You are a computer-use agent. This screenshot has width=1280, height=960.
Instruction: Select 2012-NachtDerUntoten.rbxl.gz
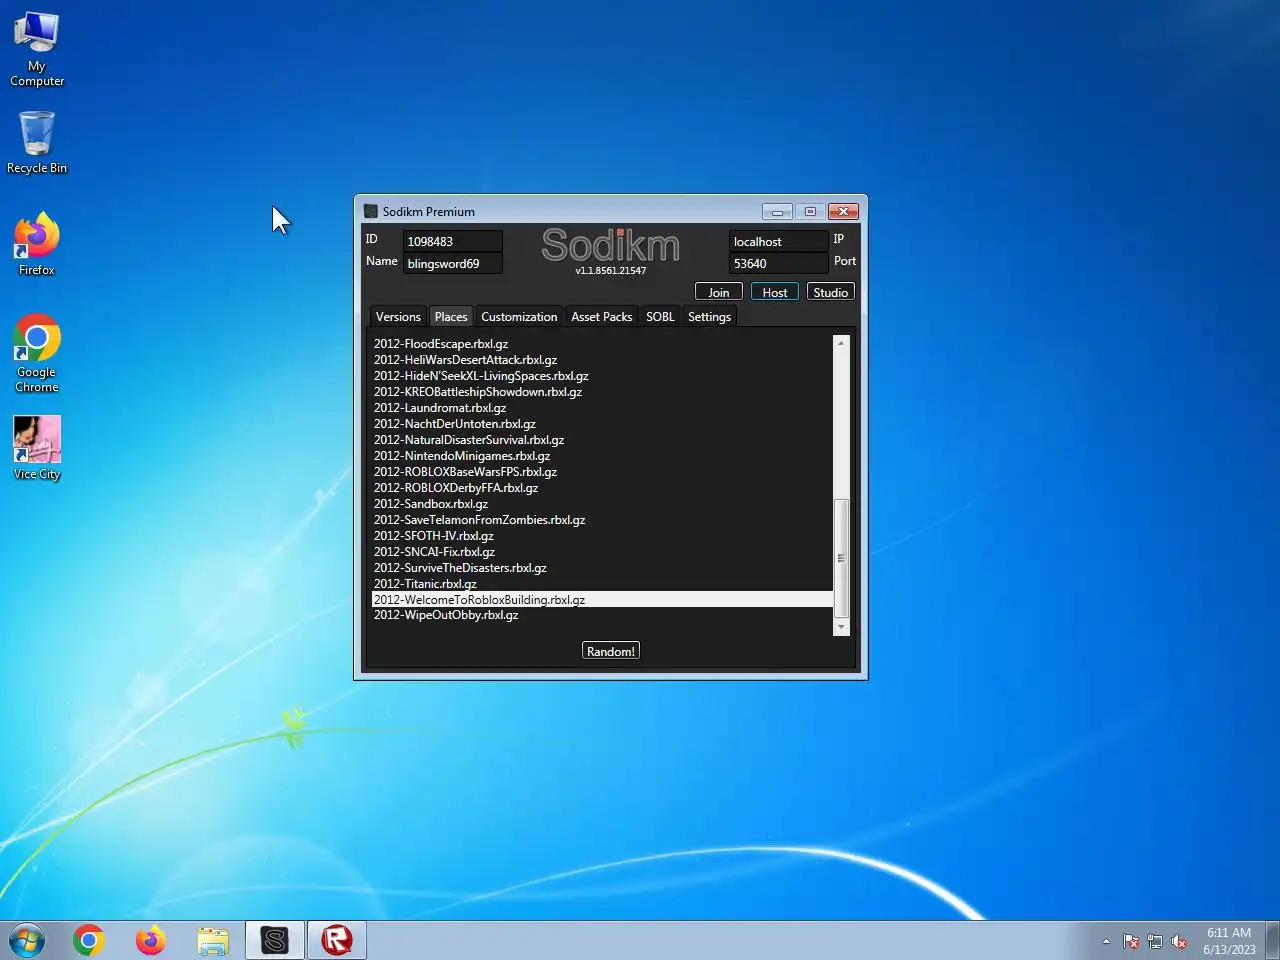click(x=602, y=424)
